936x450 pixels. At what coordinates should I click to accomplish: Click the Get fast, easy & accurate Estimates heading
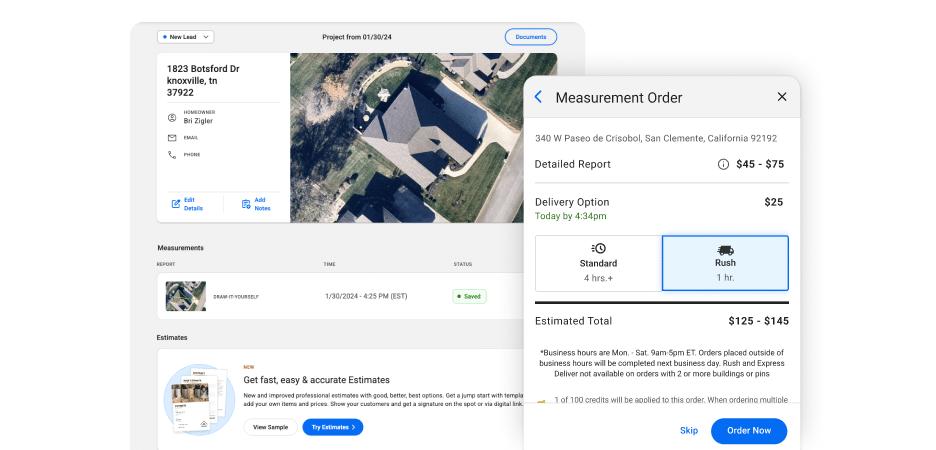tap(316, 380)
